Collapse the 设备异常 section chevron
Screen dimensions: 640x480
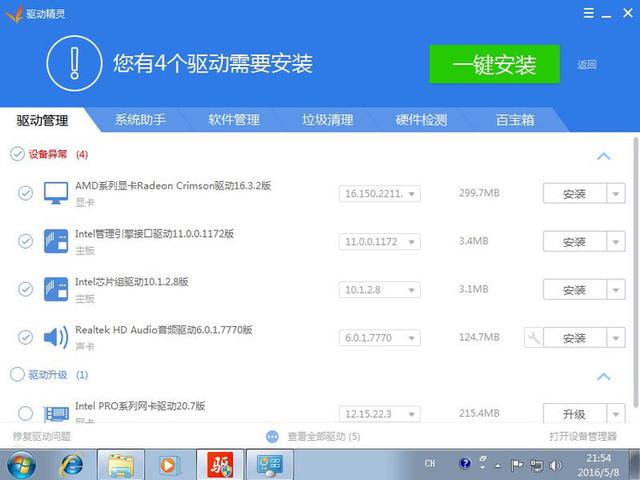click(x=604, y=156)
